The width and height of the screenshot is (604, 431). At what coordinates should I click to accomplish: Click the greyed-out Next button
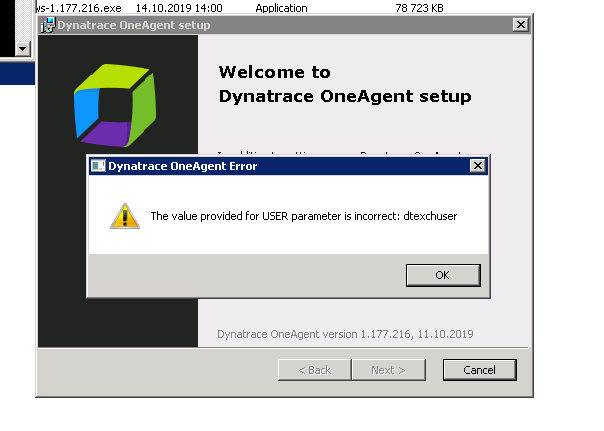point(389,370)
